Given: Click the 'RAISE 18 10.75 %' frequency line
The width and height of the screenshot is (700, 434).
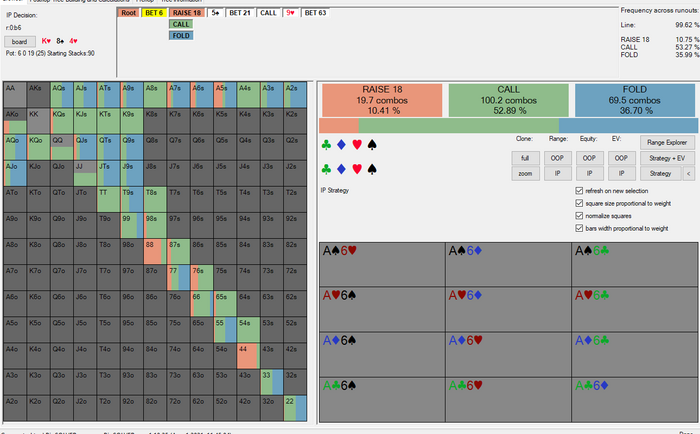Looking at the screenshot, I should [660, 39].
